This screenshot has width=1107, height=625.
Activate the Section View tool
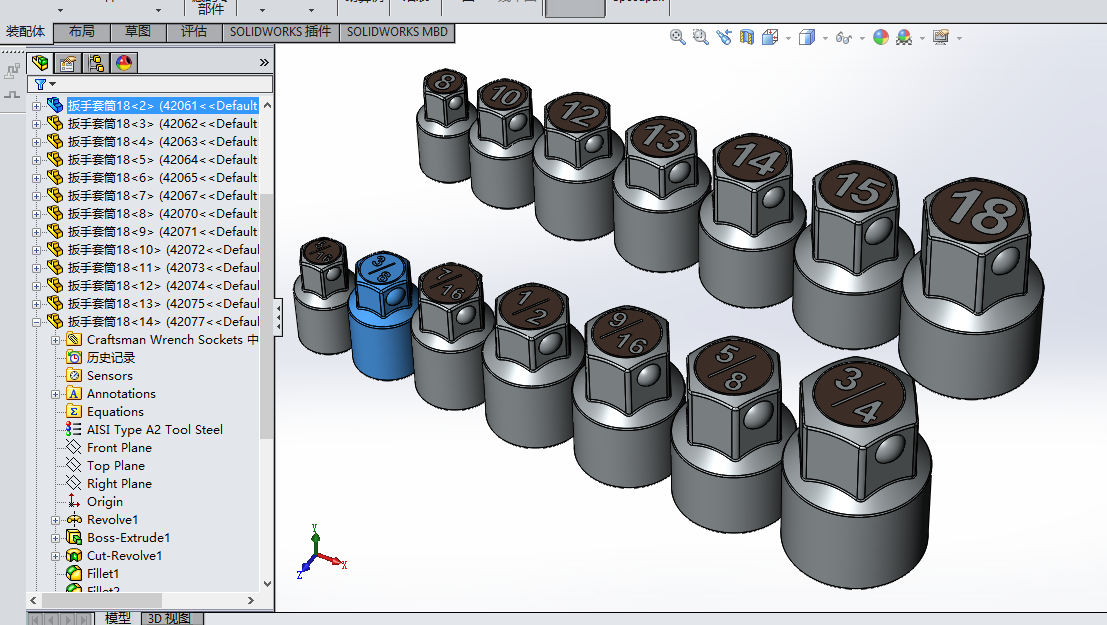tap(747, 37)
